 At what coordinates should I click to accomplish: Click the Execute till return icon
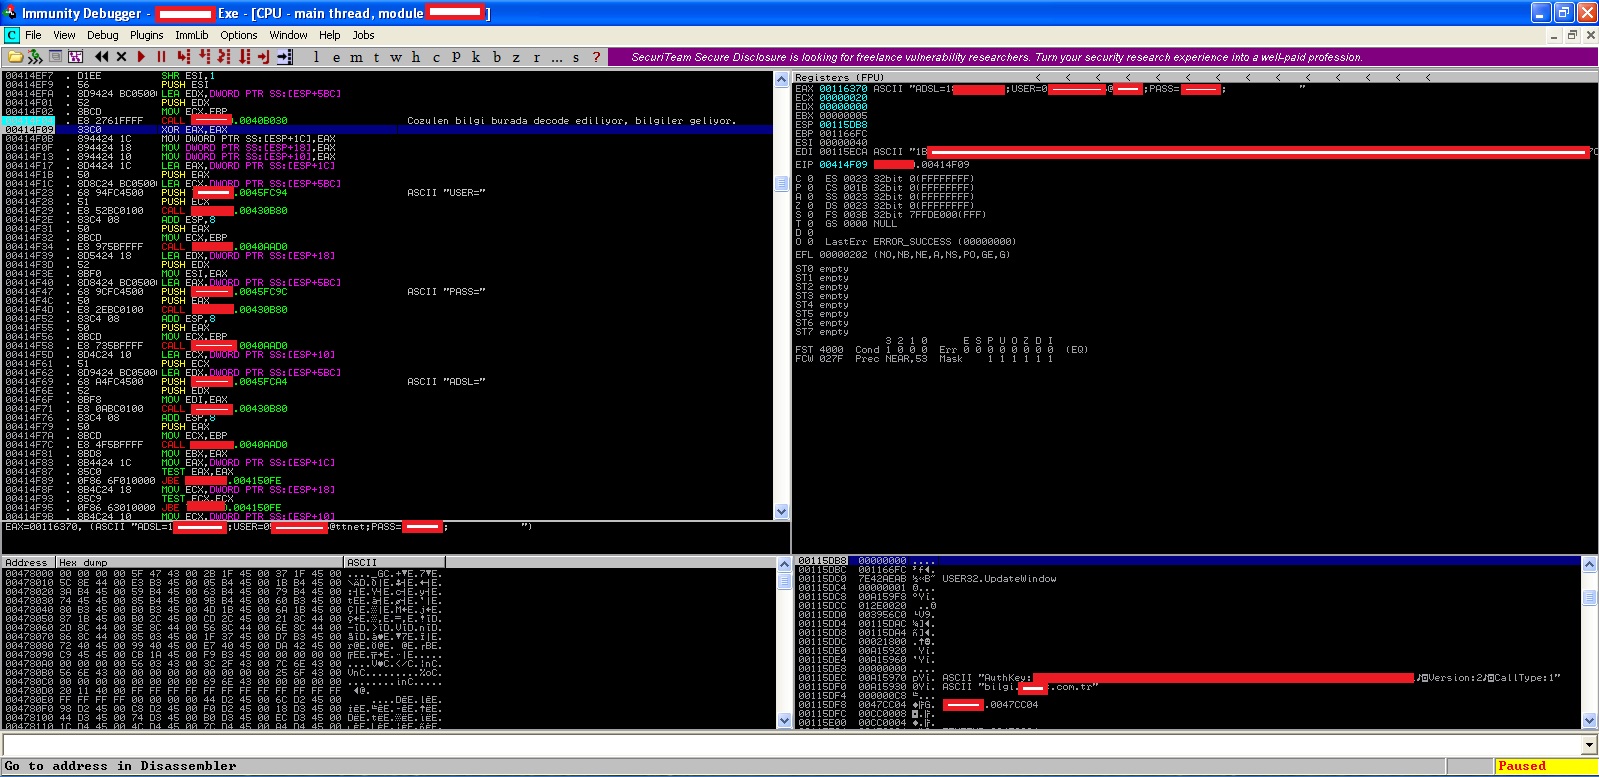[264, 57]
